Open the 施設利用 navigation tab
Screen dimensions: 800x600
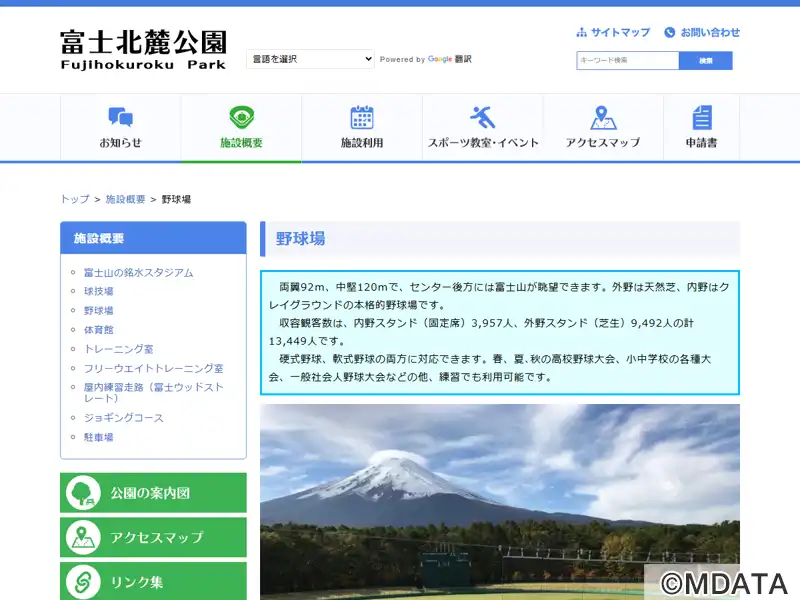pos(362,128)
